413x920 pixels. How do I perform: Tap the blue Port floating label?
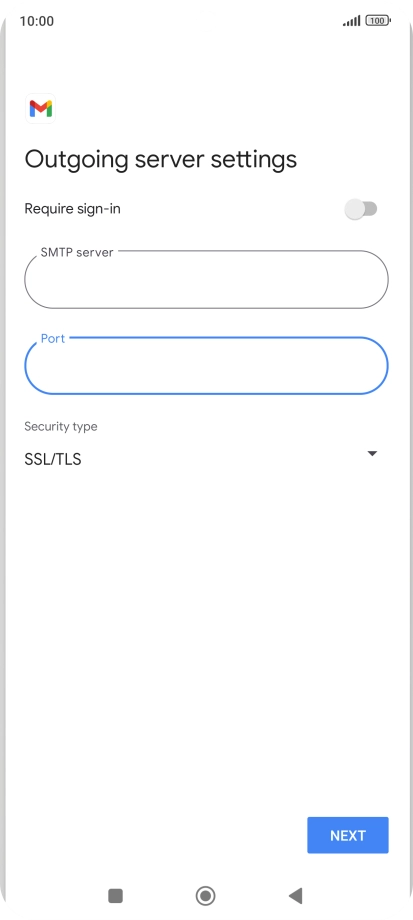tap(53, 339)
